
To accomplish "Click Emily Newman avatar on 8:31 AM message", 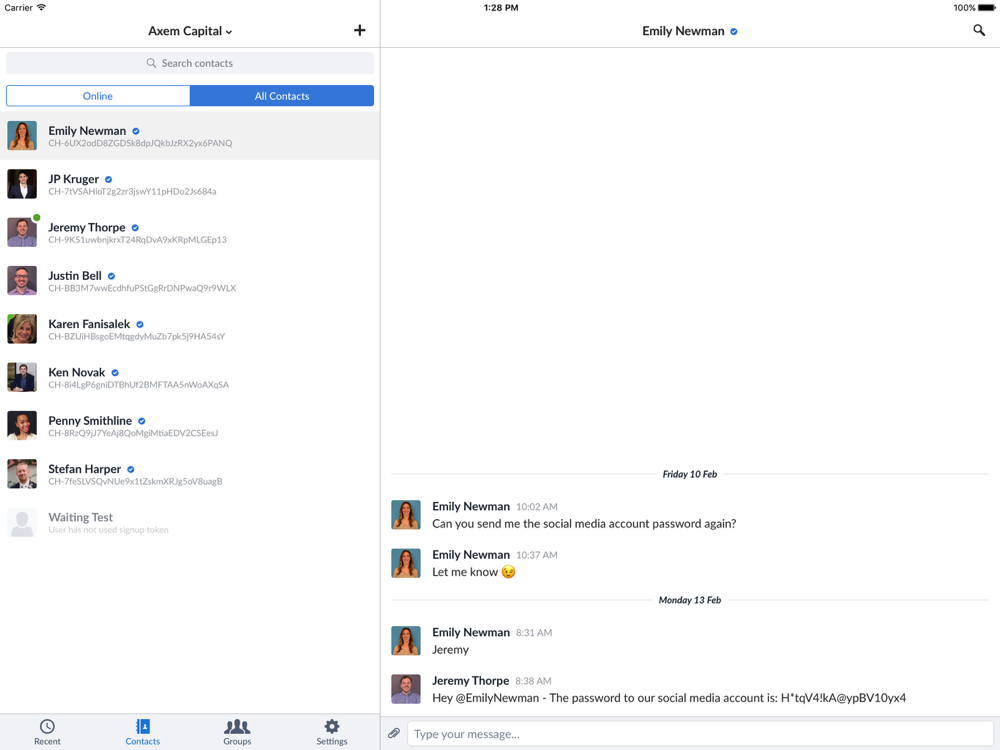I will [x=406, y=641].
